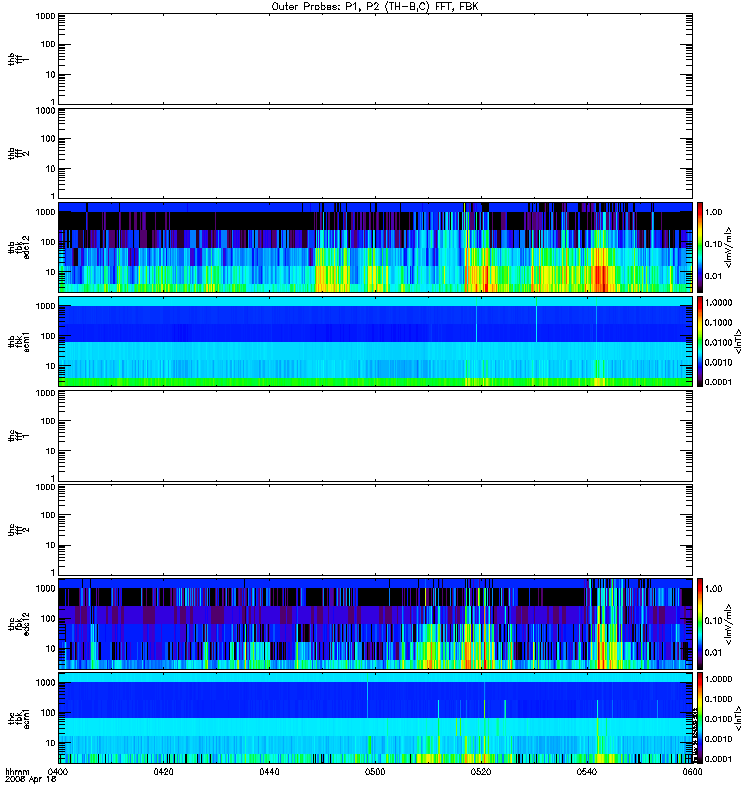Click the 0500 time axis label

[x=375, y=772]
